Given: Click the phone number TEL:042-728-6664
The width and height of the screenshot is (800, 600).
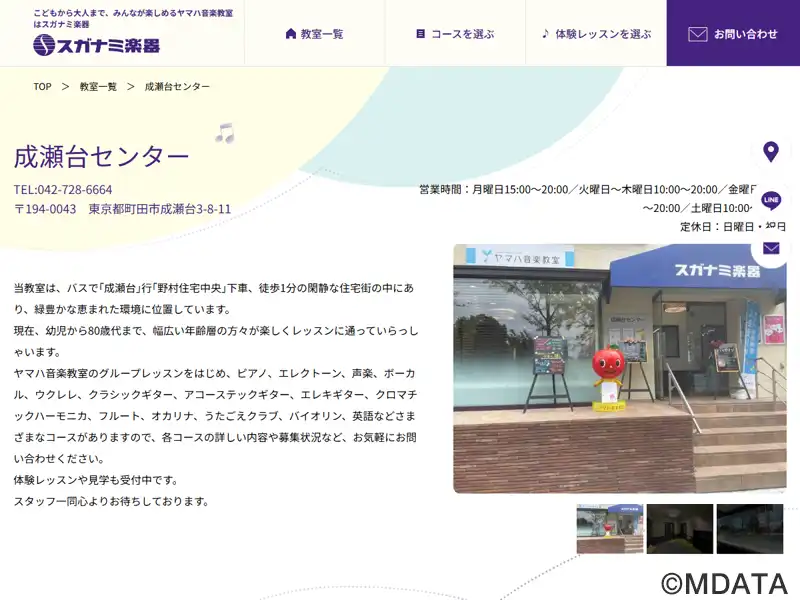Looking at the screenshot, I should 63,190.
